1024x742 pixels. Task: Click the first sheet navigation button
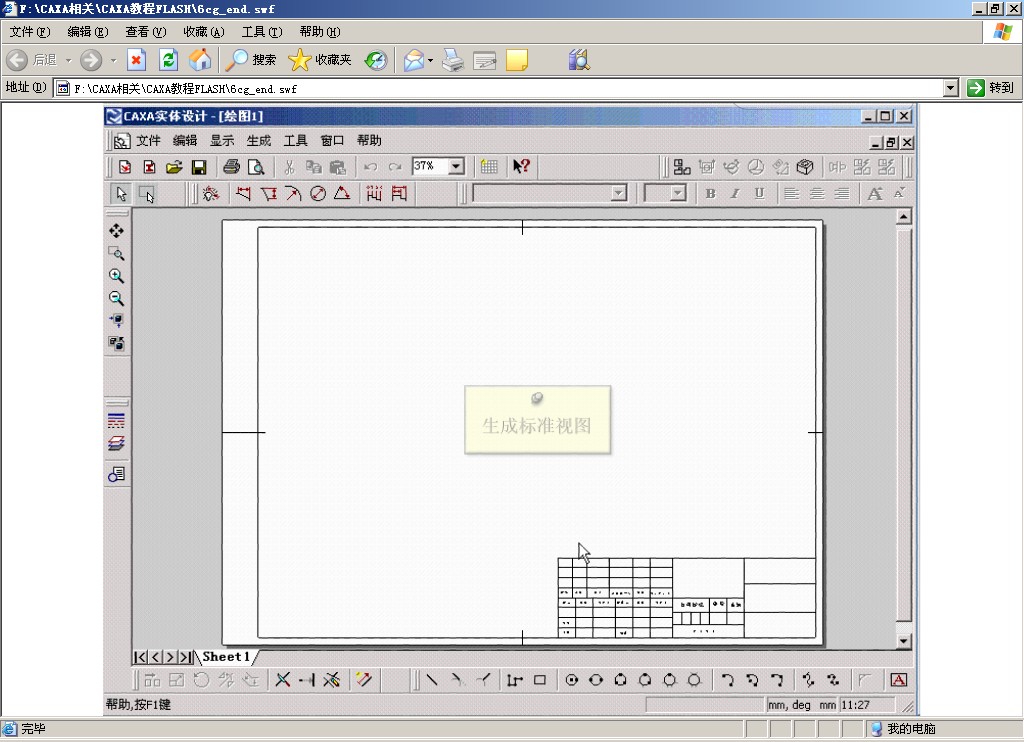(x=140, y=657)
